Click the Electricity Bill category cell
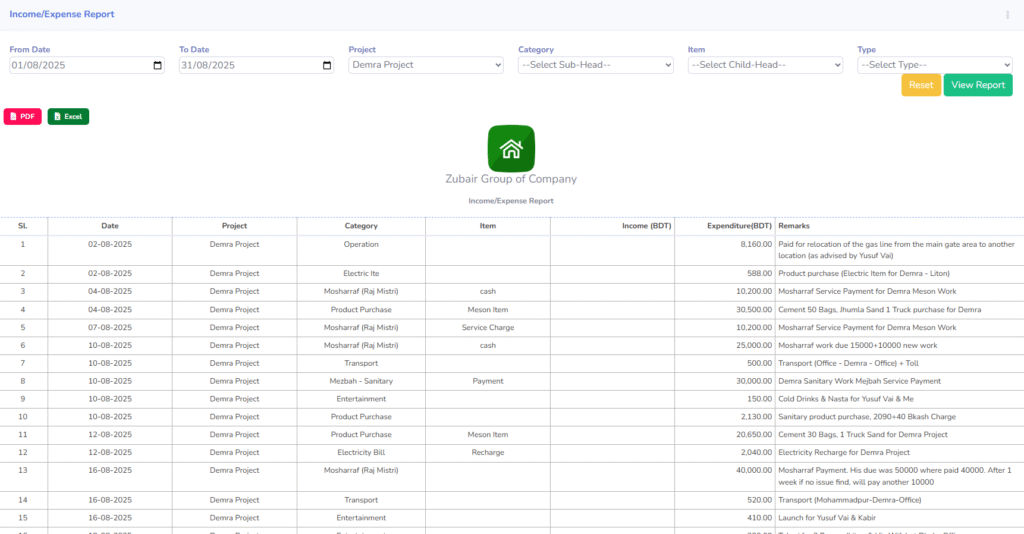Screen dimensions: 1024x534 point(361,452)
